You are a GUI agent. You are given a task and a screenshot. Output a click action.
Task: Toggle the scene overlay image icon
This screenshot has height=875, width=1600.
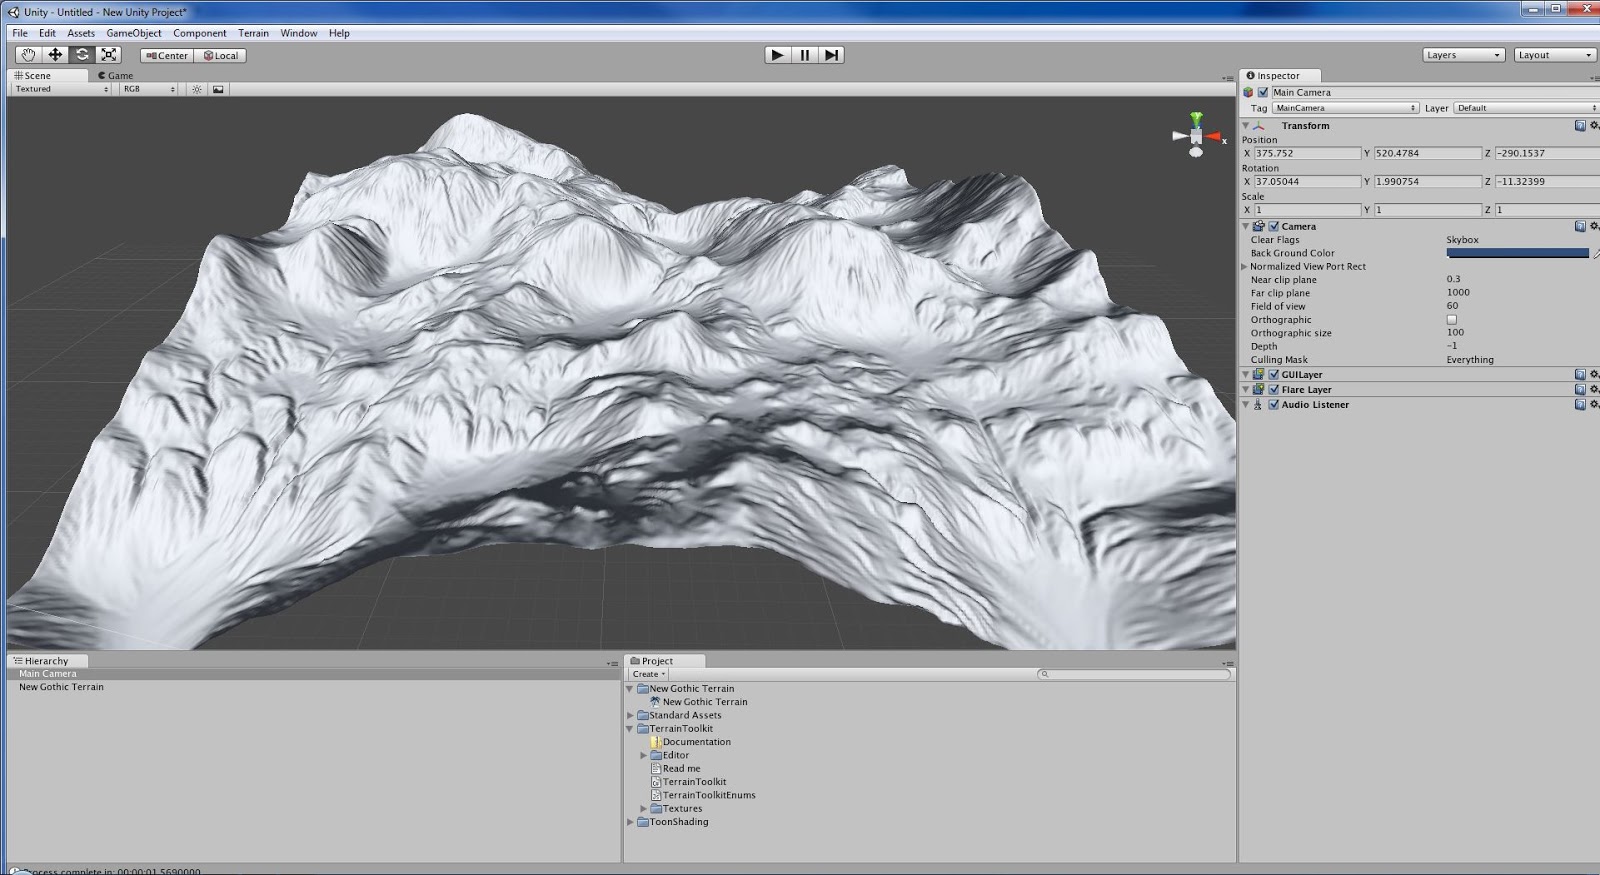[218, 89]
